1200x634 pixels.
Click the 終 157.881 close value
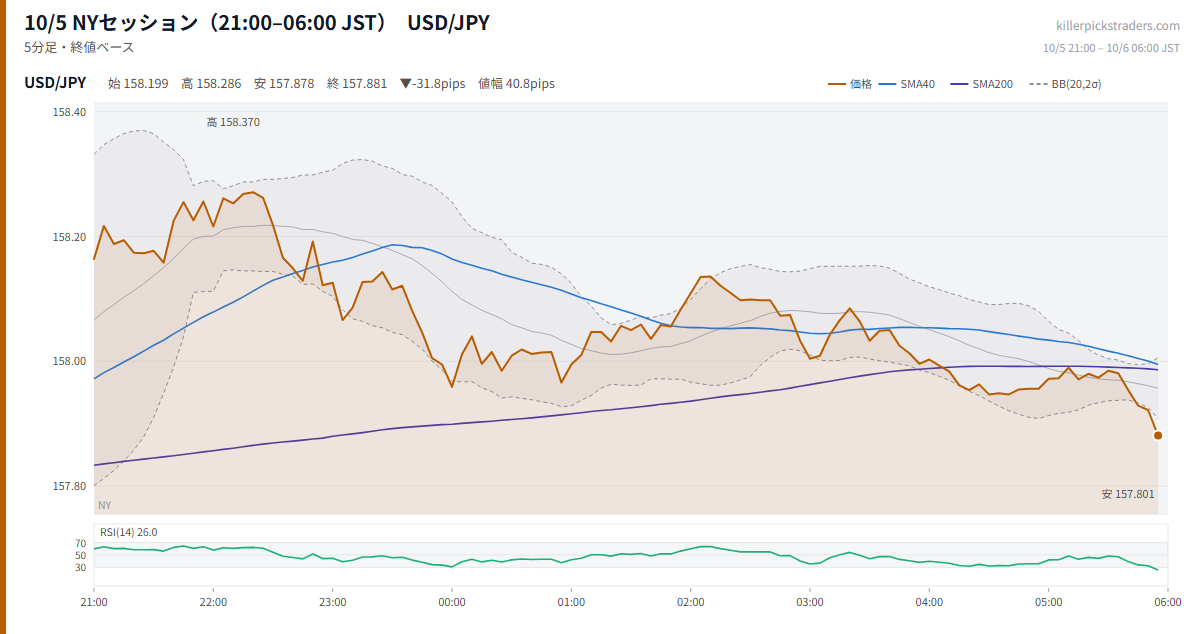357,84
